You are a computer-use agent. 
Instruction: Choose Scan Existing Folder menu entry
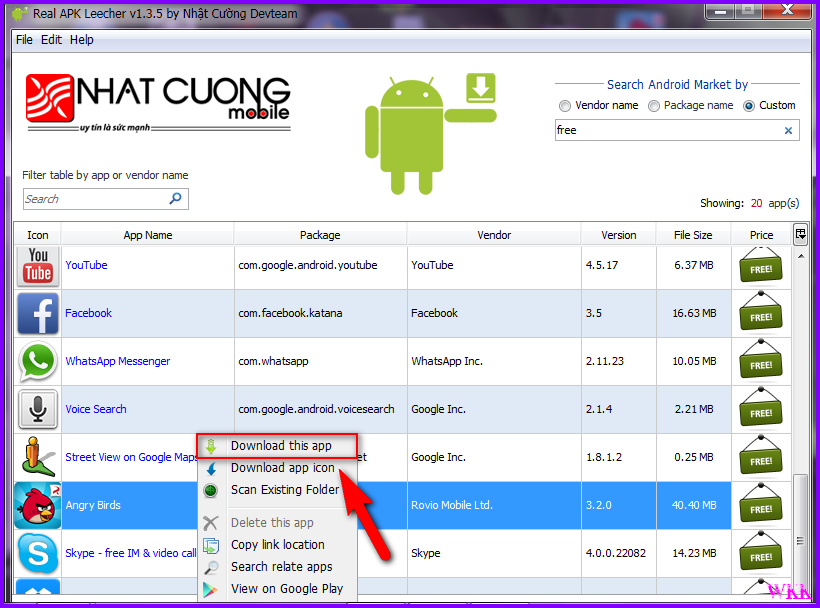click(277, 490)
